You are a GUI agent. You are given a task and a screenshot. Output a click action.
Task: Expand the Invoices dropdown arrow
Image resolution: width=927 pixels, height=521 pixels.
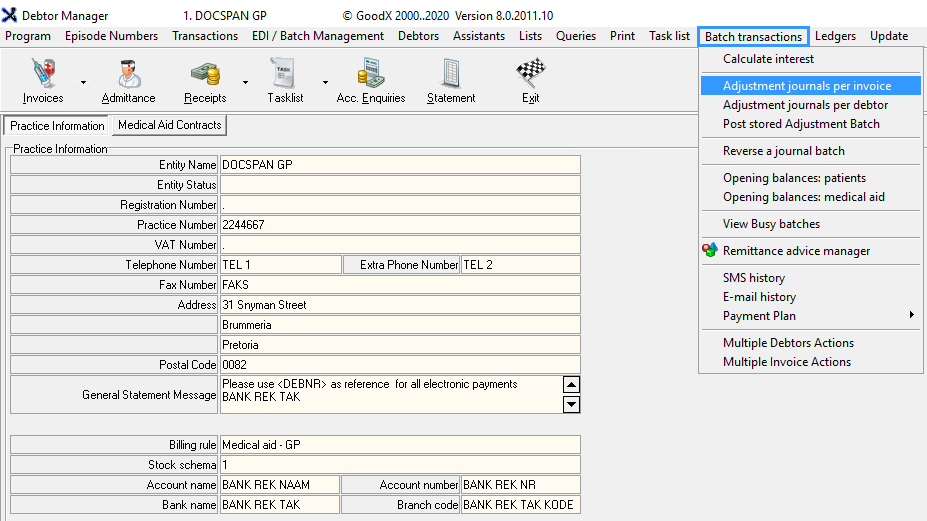83,83
